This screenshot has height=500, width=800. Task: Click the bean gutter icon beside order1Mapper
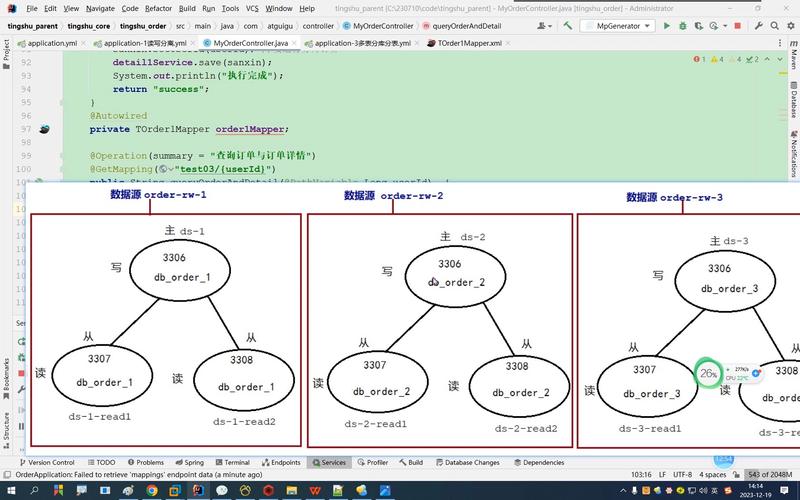(x=44, y=129)
